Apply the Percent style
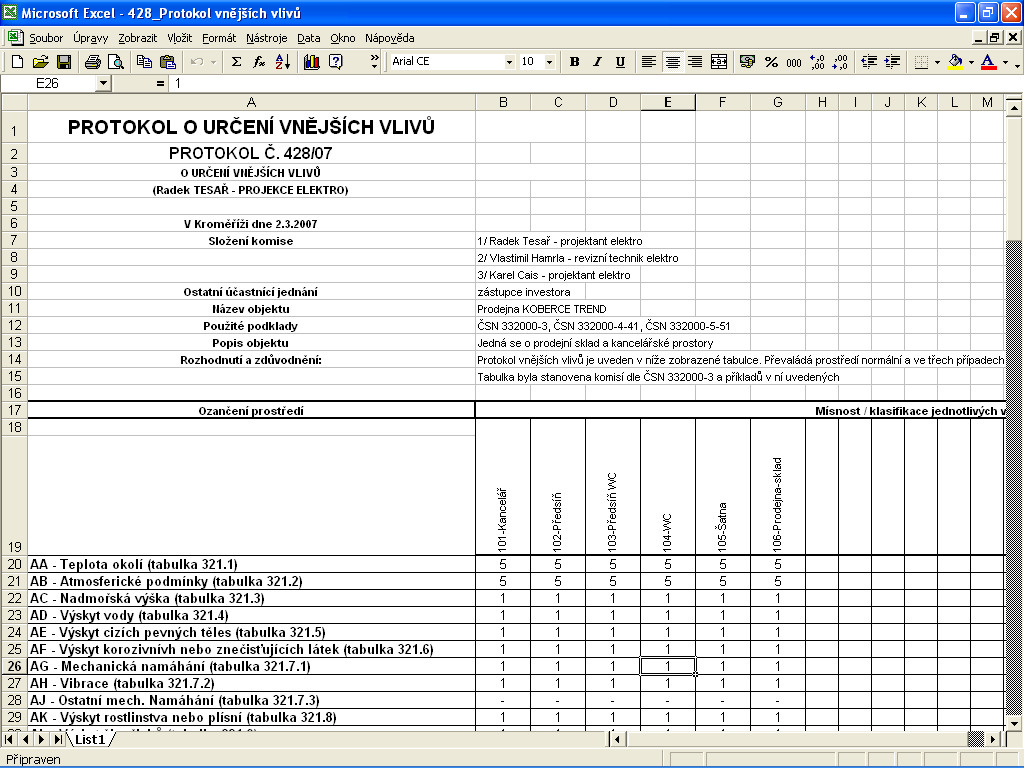Viewport: 1024px width, 768px height. coord(771,61)
